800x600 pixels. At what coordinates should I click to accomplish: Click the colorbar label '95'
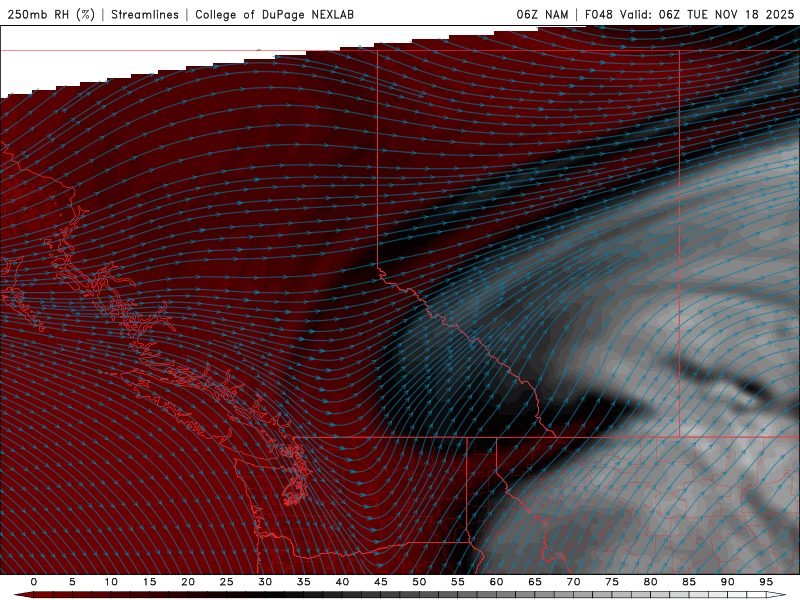coord(766,582)
